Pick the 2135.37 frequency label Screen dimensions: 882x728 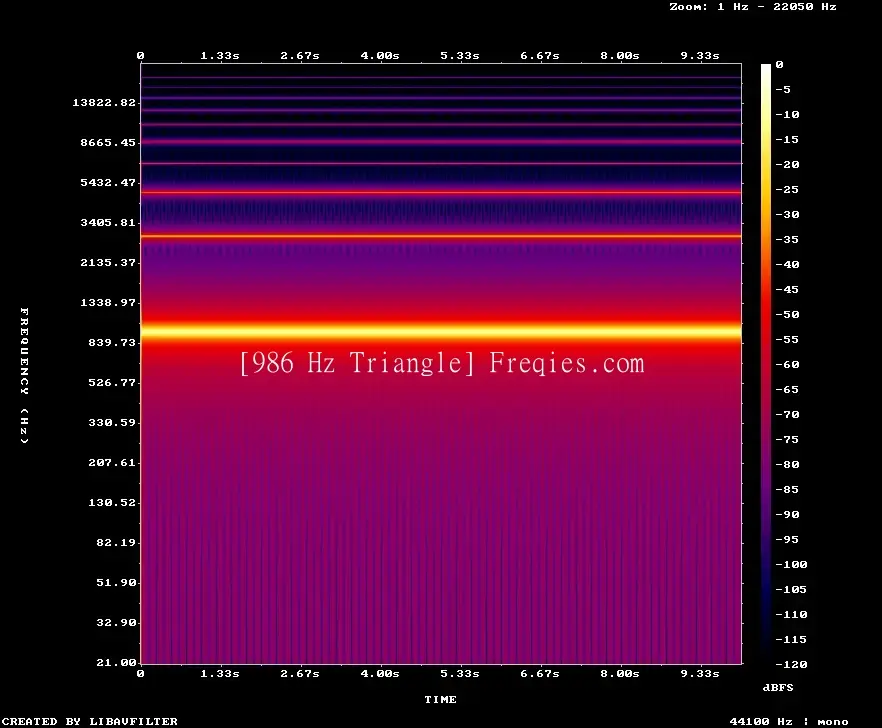(108, 262)
